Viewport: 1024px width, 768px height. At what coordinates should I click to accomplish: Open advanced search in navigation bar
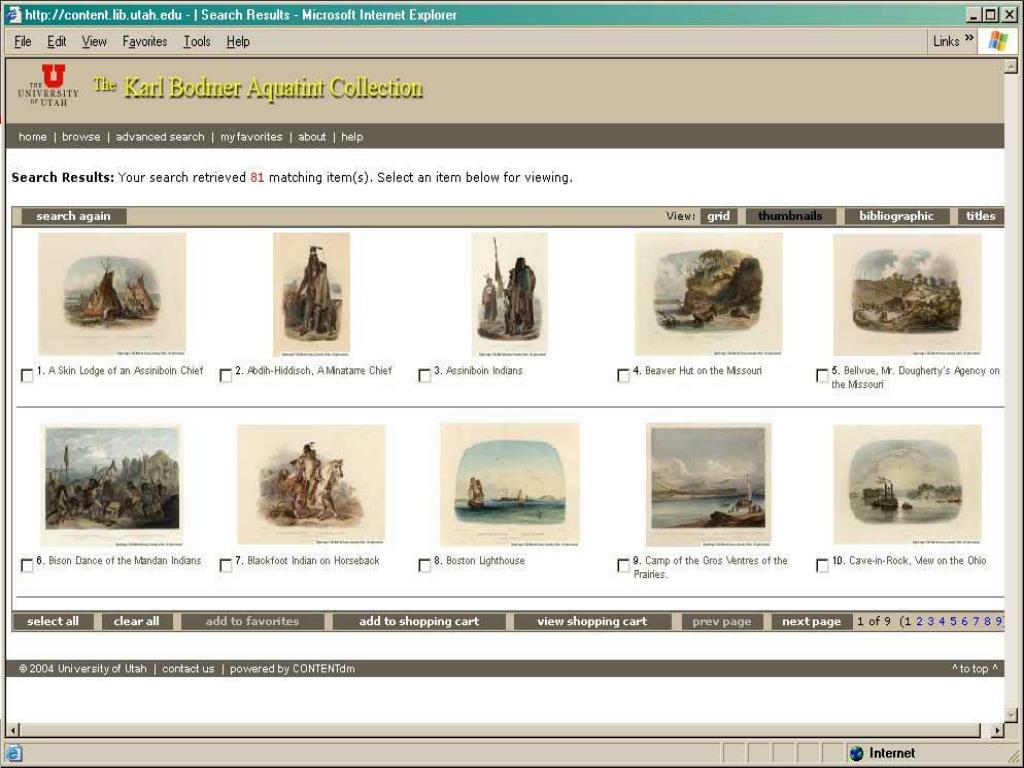[x=160, y=136]
